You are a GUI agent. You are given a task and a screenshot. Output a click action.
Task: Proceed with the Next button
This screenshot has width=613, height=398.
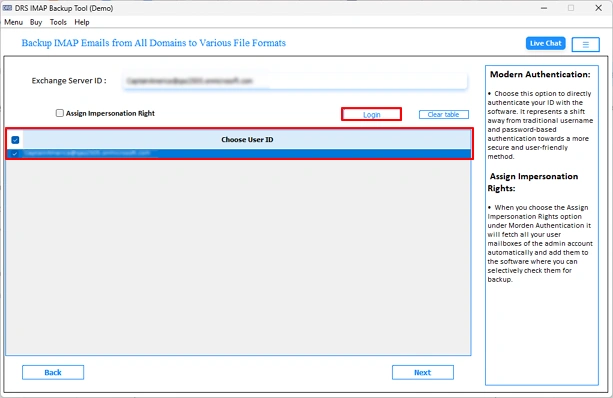point(423,373)
